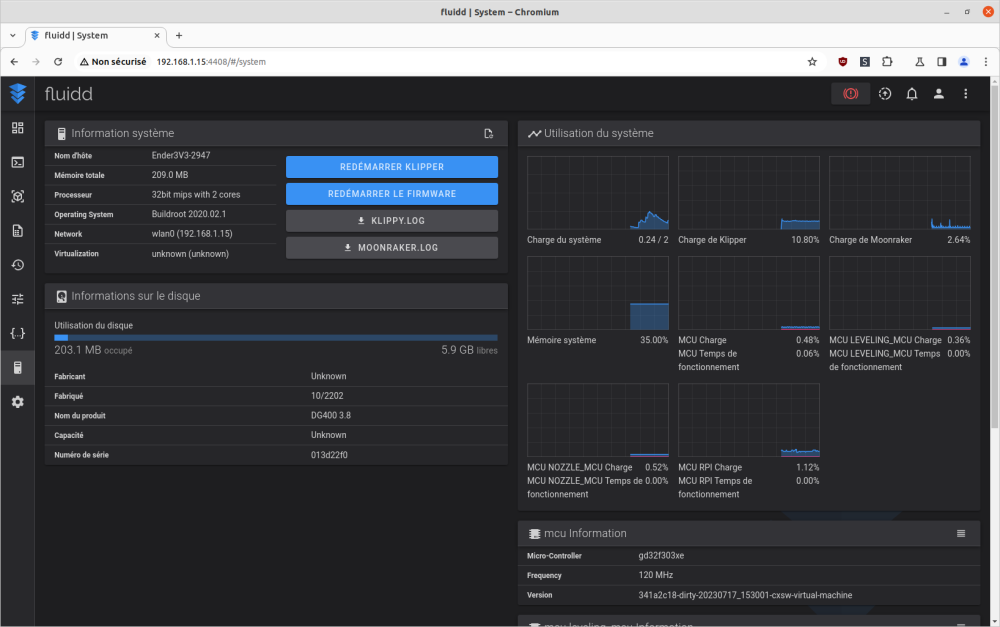The height and width of the screenshot is (627, 1000).
Task: Download the MOONRAKER.LOG file
Action: (392, 247)
